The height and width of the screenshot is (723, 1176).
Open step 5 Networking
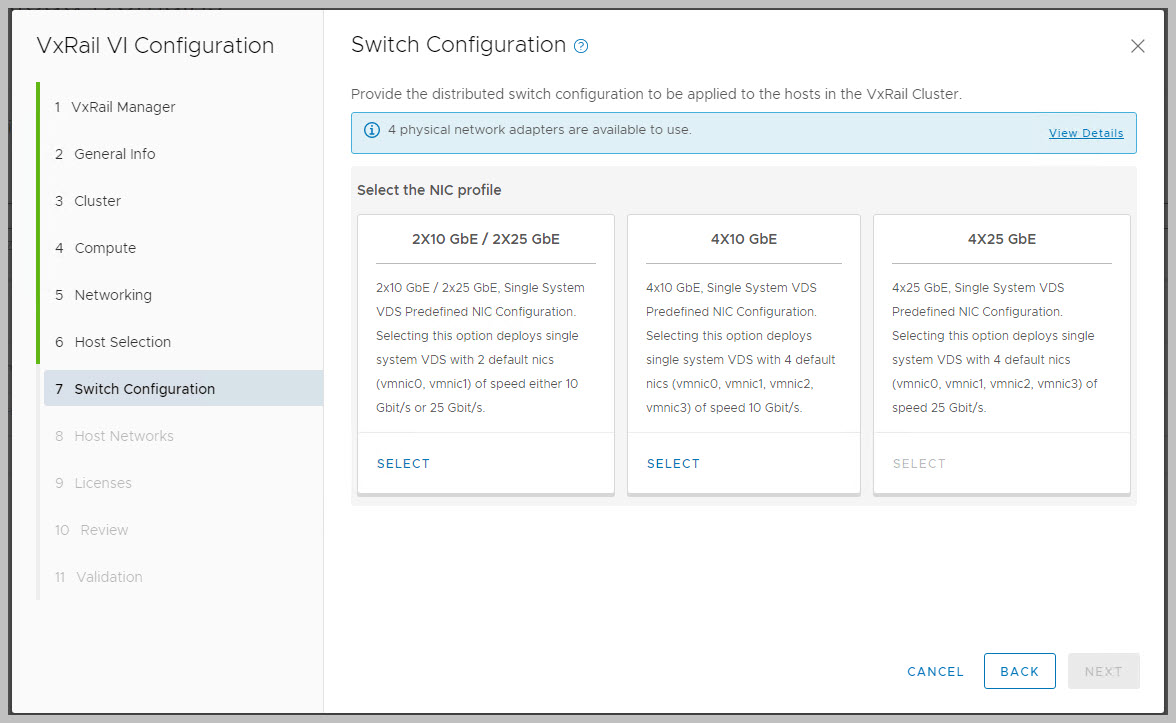coord(113,295)
